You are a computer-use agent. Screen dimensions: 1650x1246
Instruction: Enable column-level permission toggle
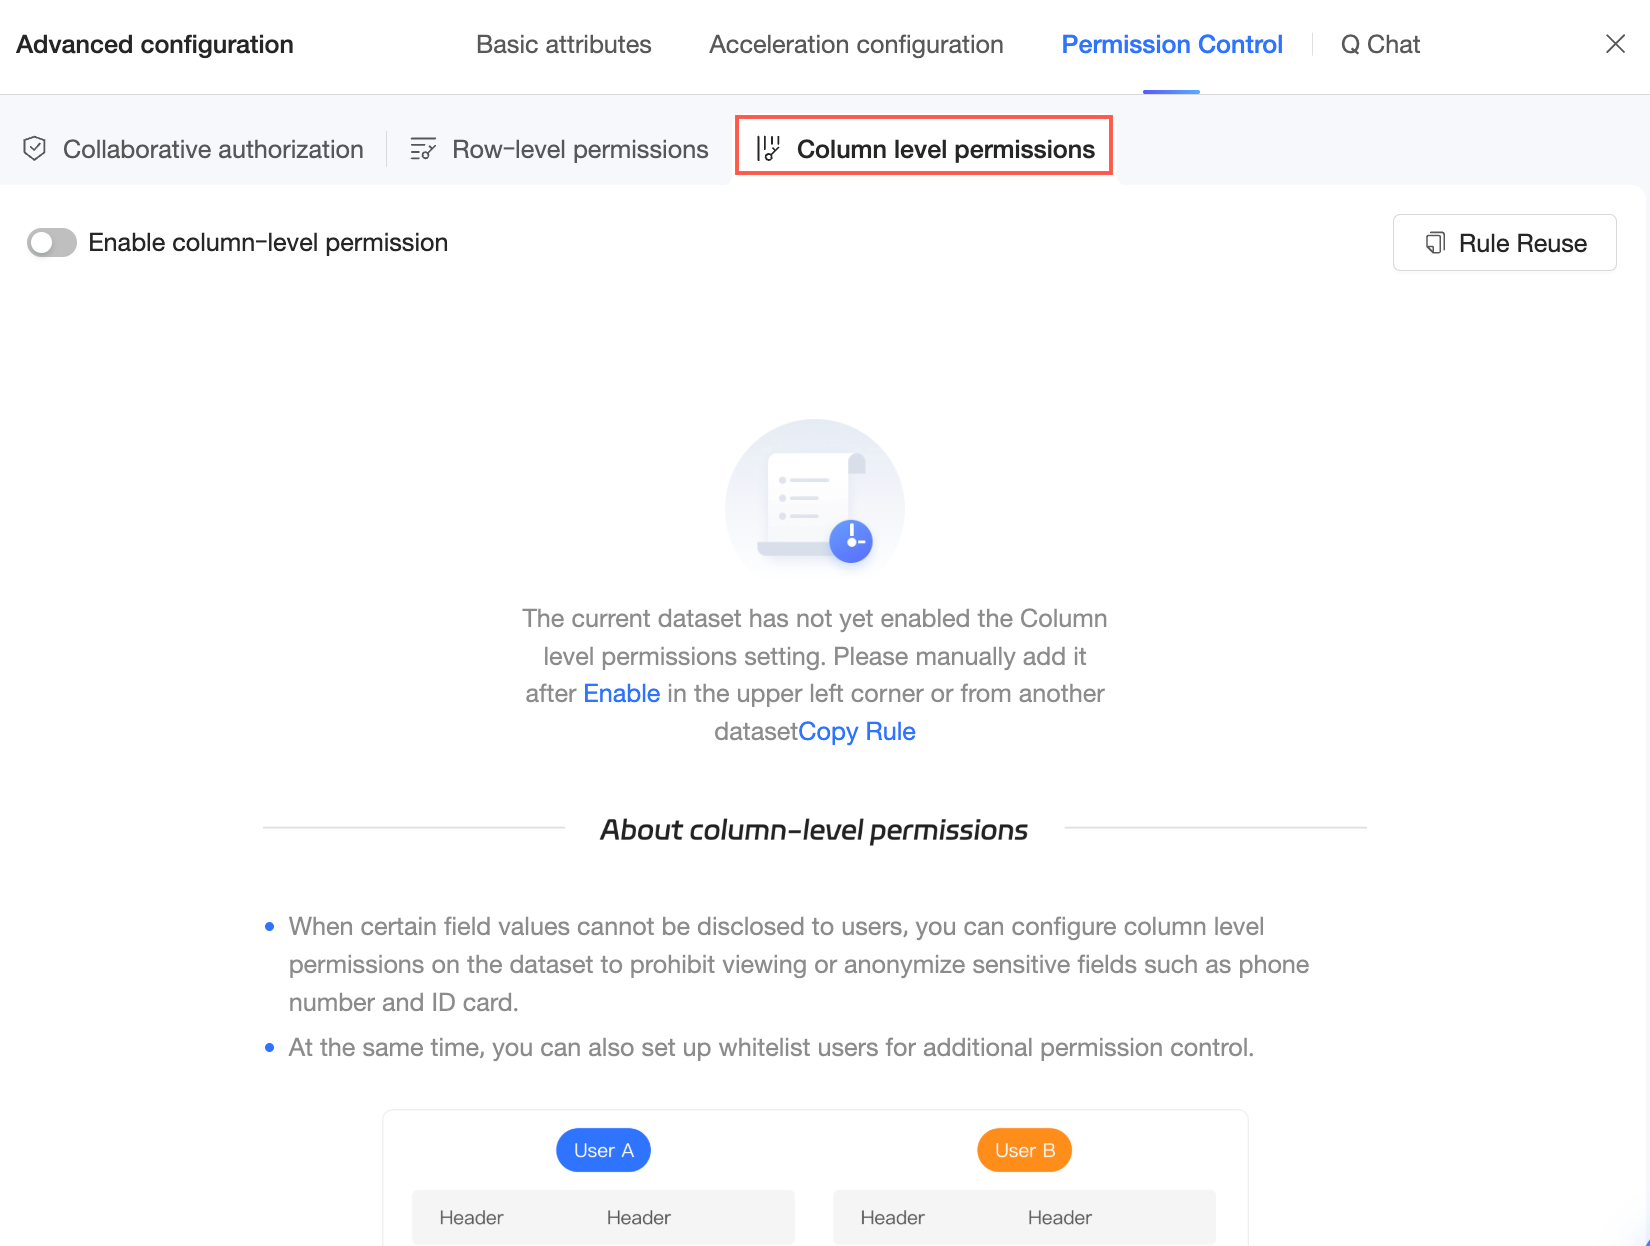click(x=52, y=243)
